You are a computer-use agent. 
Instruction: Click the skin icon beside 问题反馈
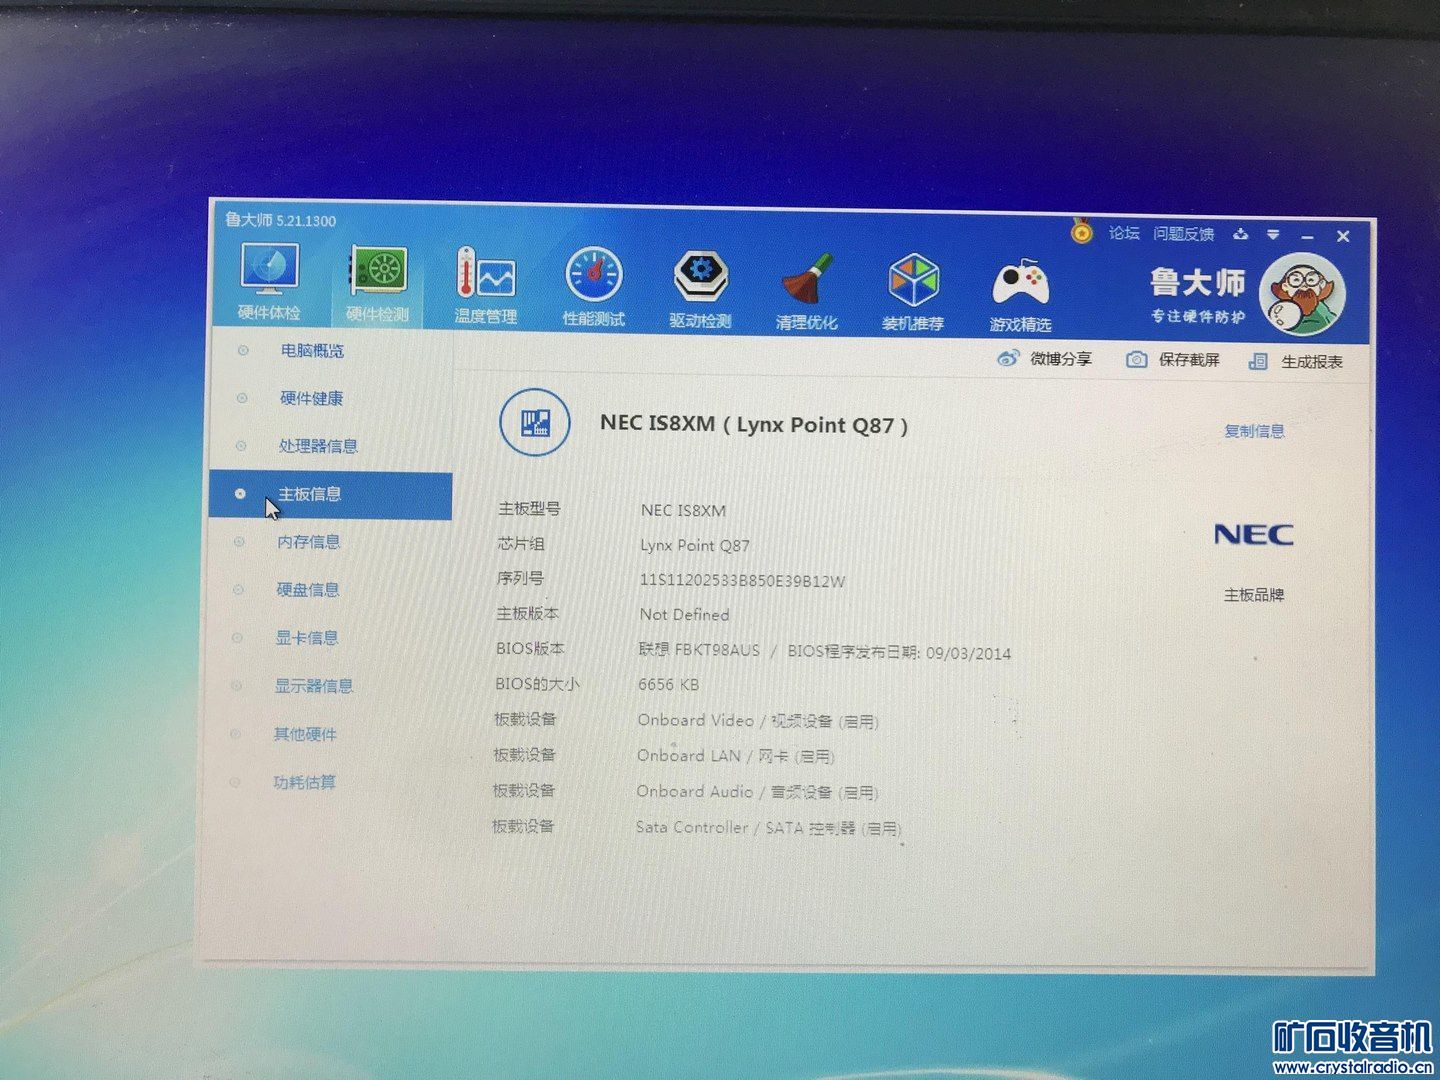coord(1241,234)
